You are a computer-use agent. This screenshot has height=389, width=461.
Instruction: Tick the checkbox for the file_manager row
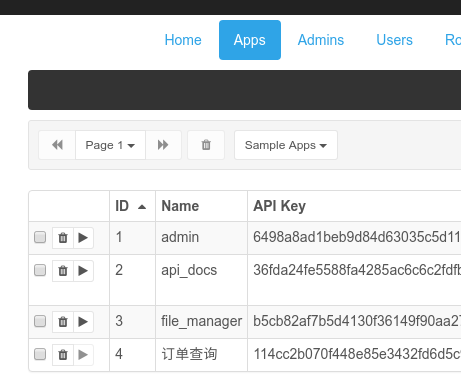click(40, 321)
